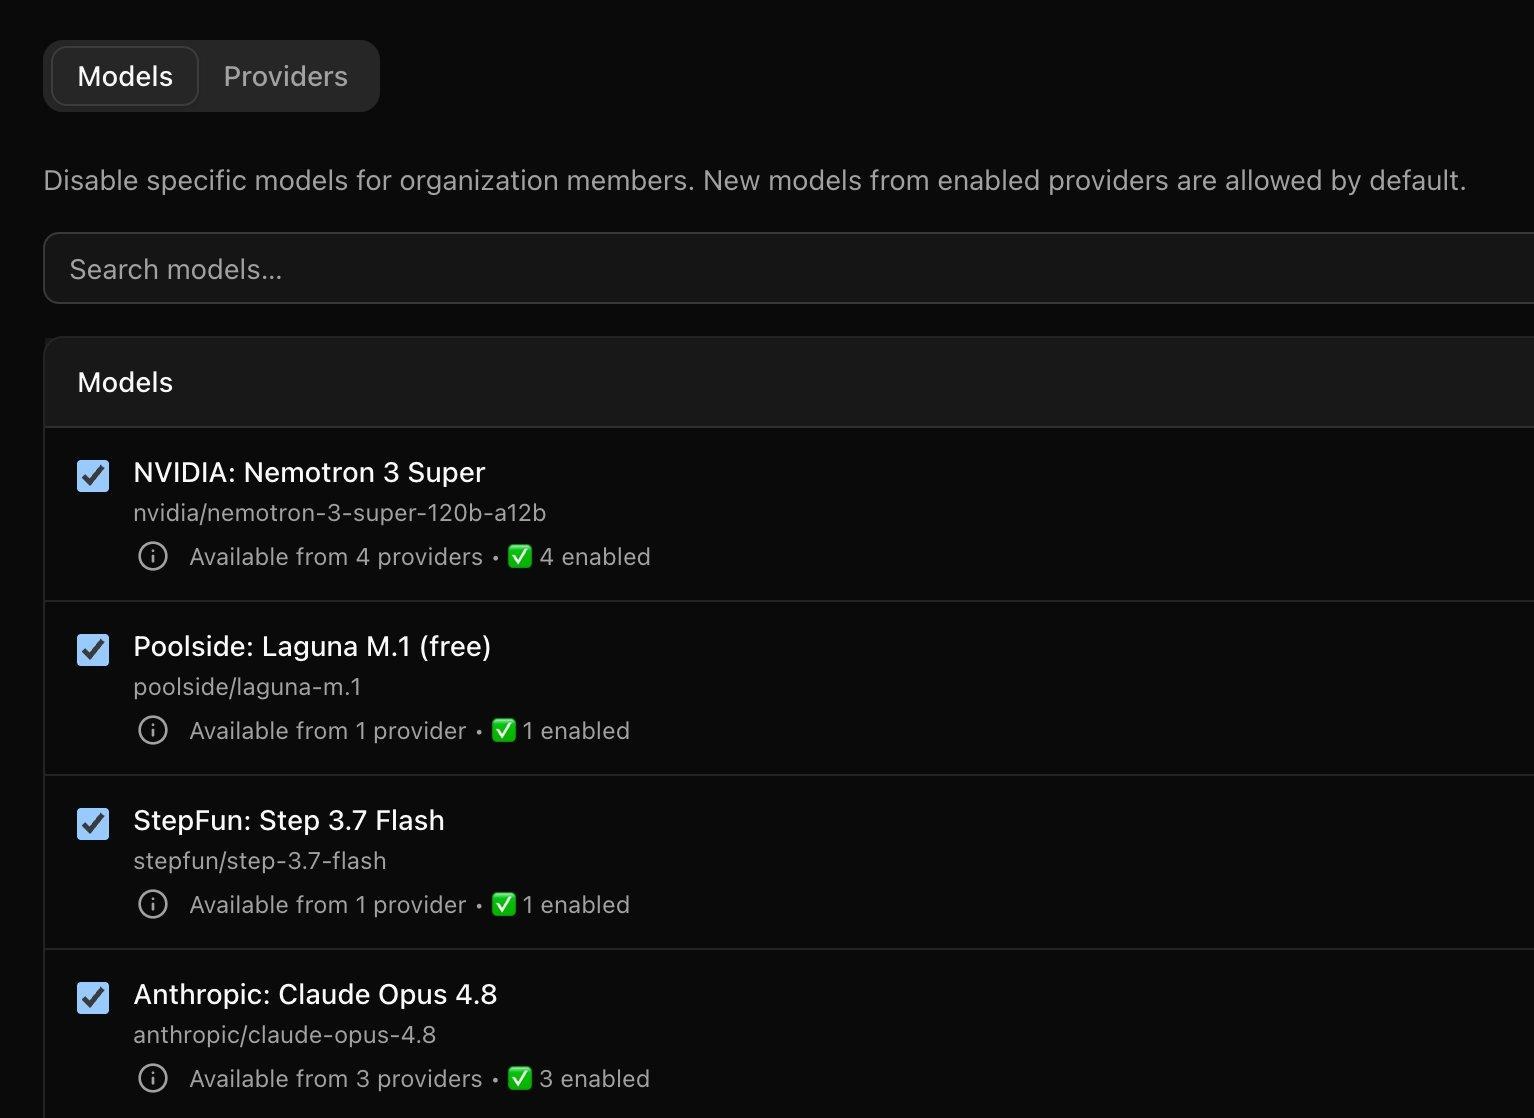The height and width of the screenshot is (1118, 1534).
Task: Click the 'Disable specific models' description text
Action: pyautogui.click(x=755, y=180)
